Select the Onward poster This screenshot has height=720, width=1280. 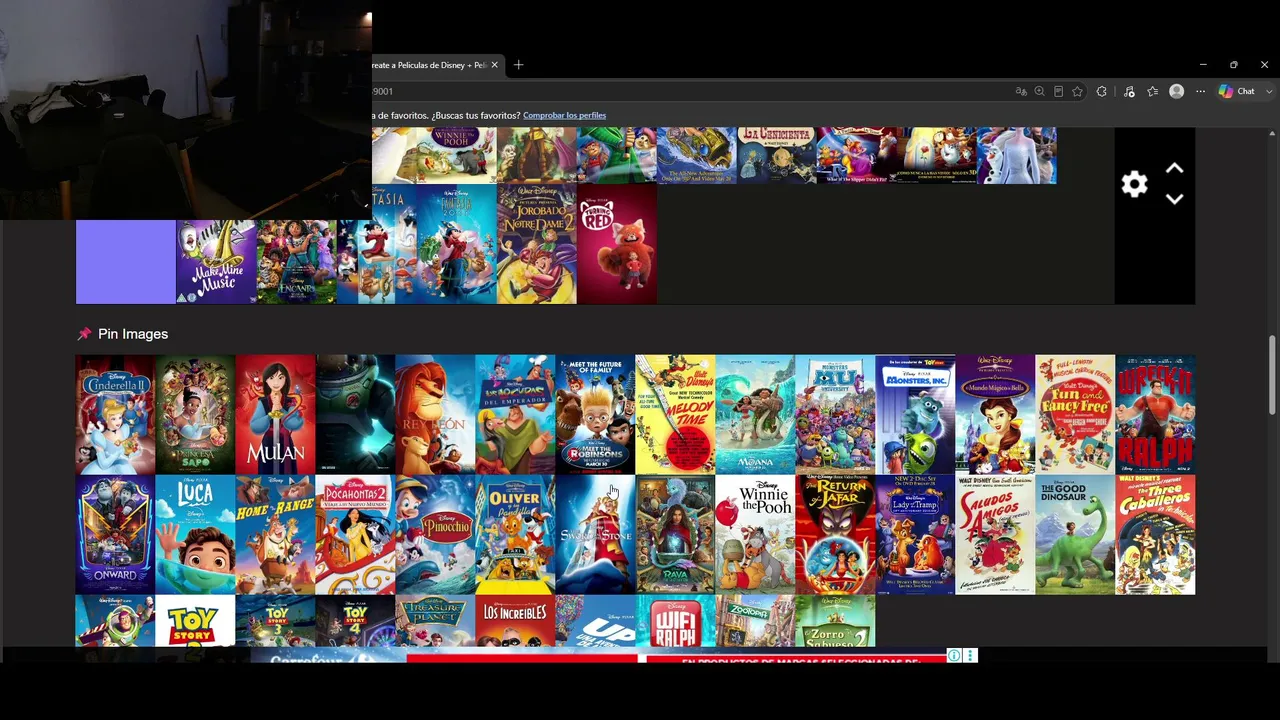click(115, 535)
